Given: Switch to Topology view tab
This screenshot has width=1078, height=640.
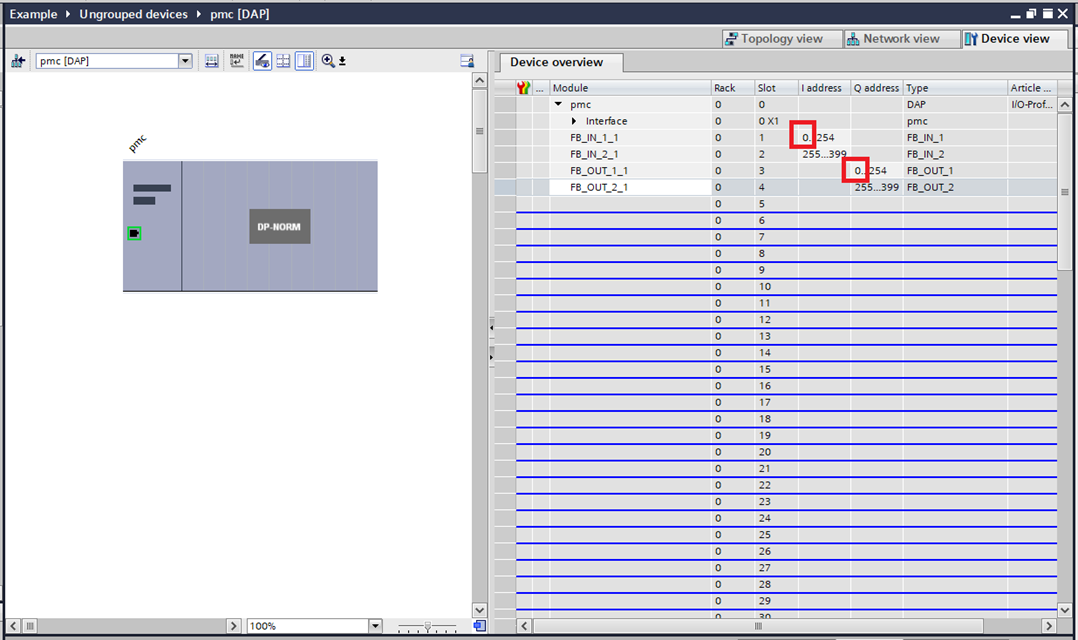Looking at the screenshot, I should click(x=773, y=39).
